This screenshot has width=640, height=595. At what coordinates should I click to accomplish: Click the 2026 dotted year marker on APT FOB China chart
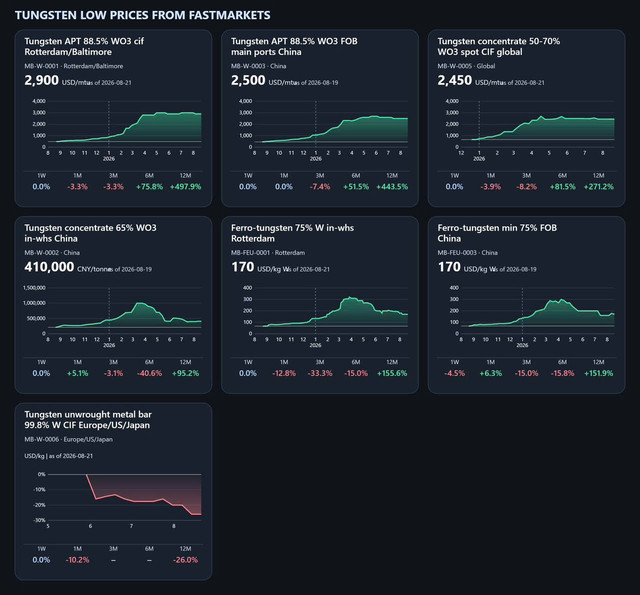click(316, 159)
